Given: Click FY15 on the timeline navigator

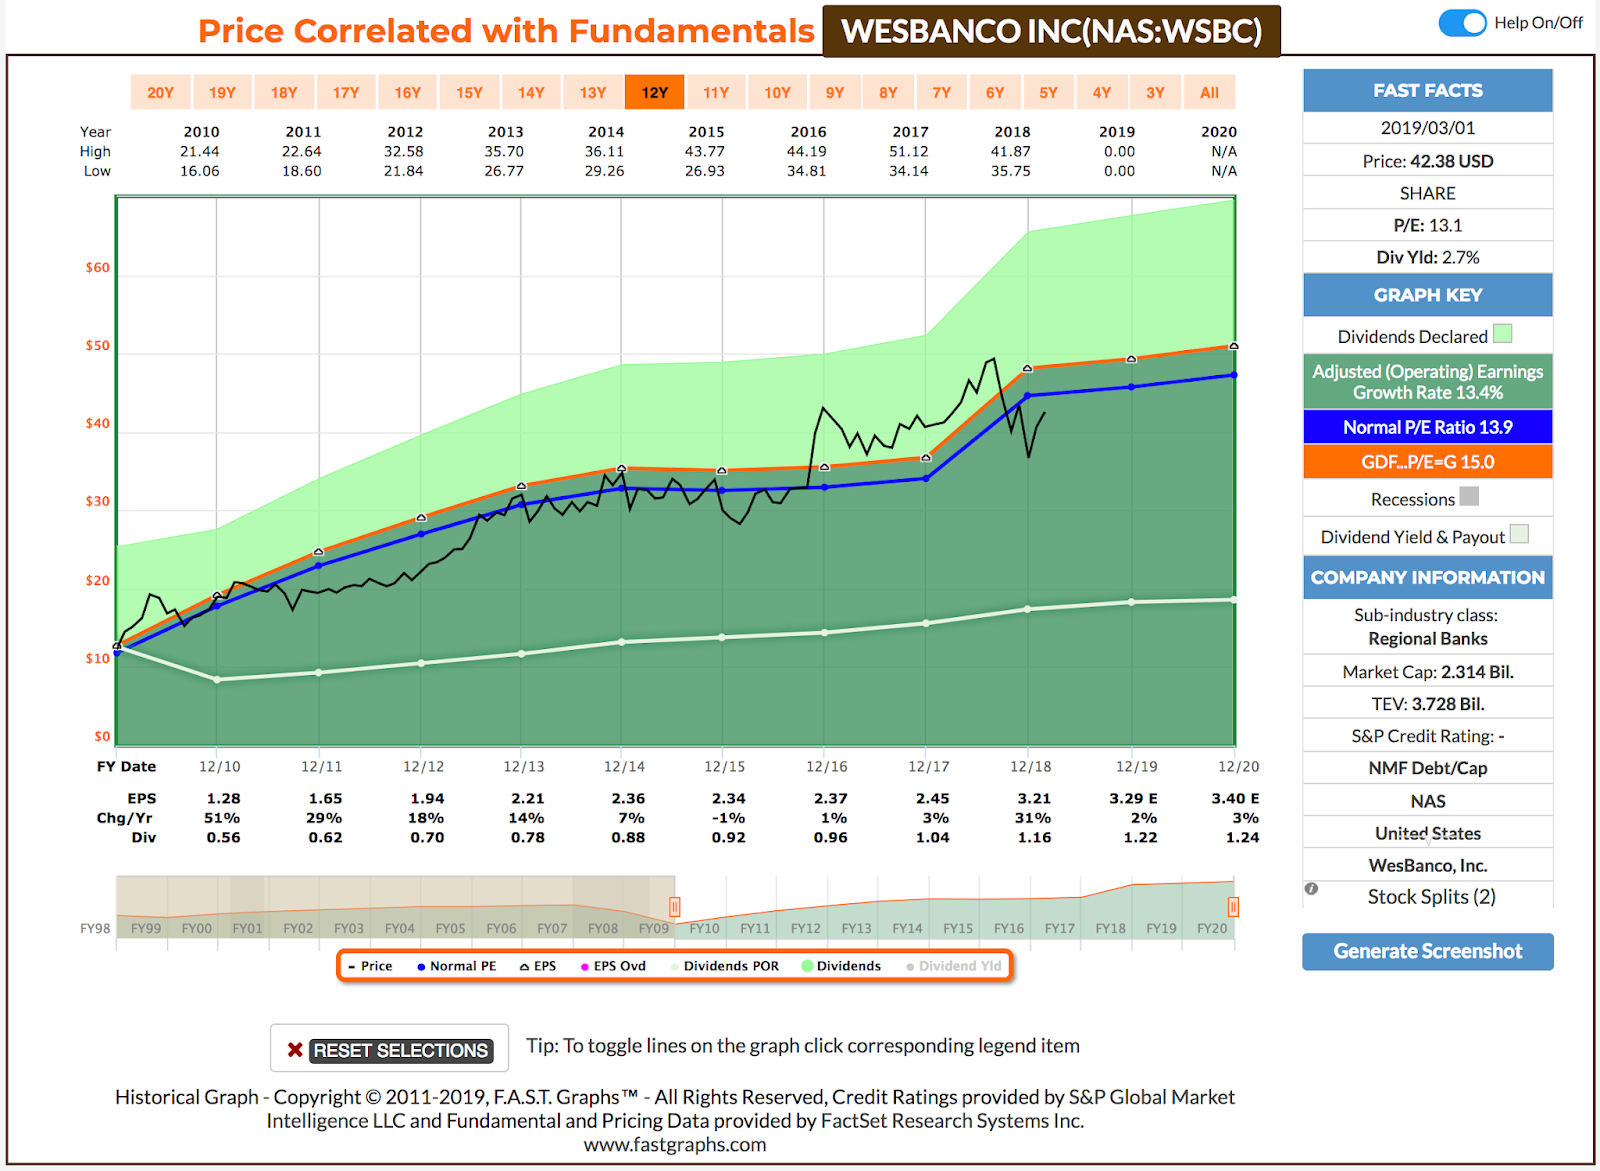Looking at the screenshot, I should coord(958,929).
